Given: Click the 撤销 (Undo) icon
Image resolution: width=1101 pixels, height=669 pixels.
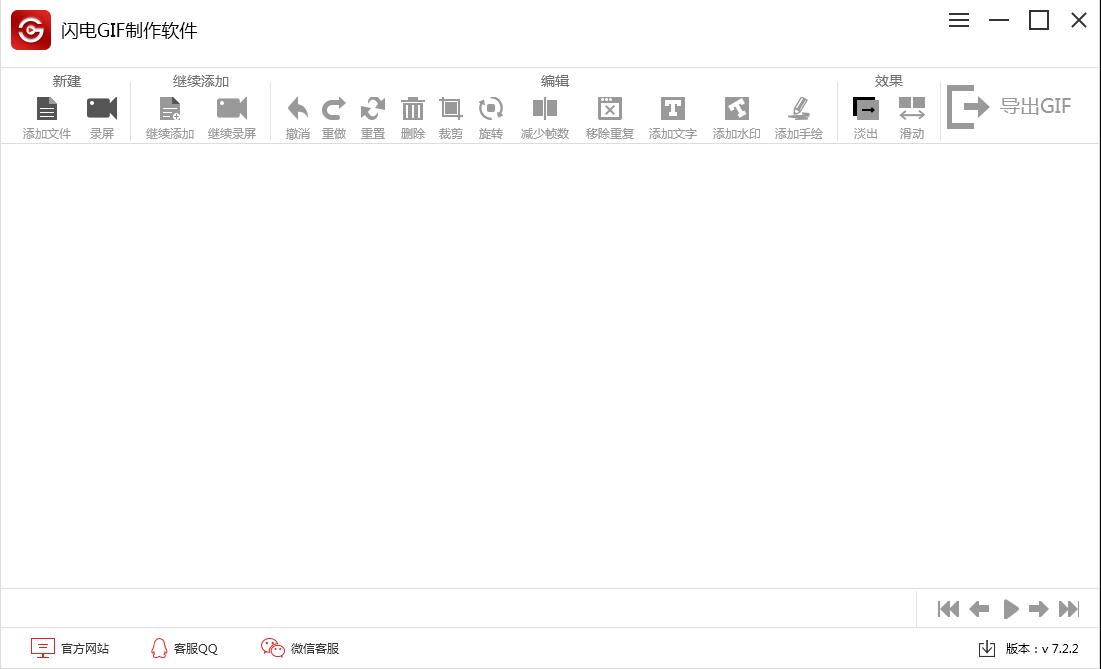Looking at the screenshot, I should (297, 113).
